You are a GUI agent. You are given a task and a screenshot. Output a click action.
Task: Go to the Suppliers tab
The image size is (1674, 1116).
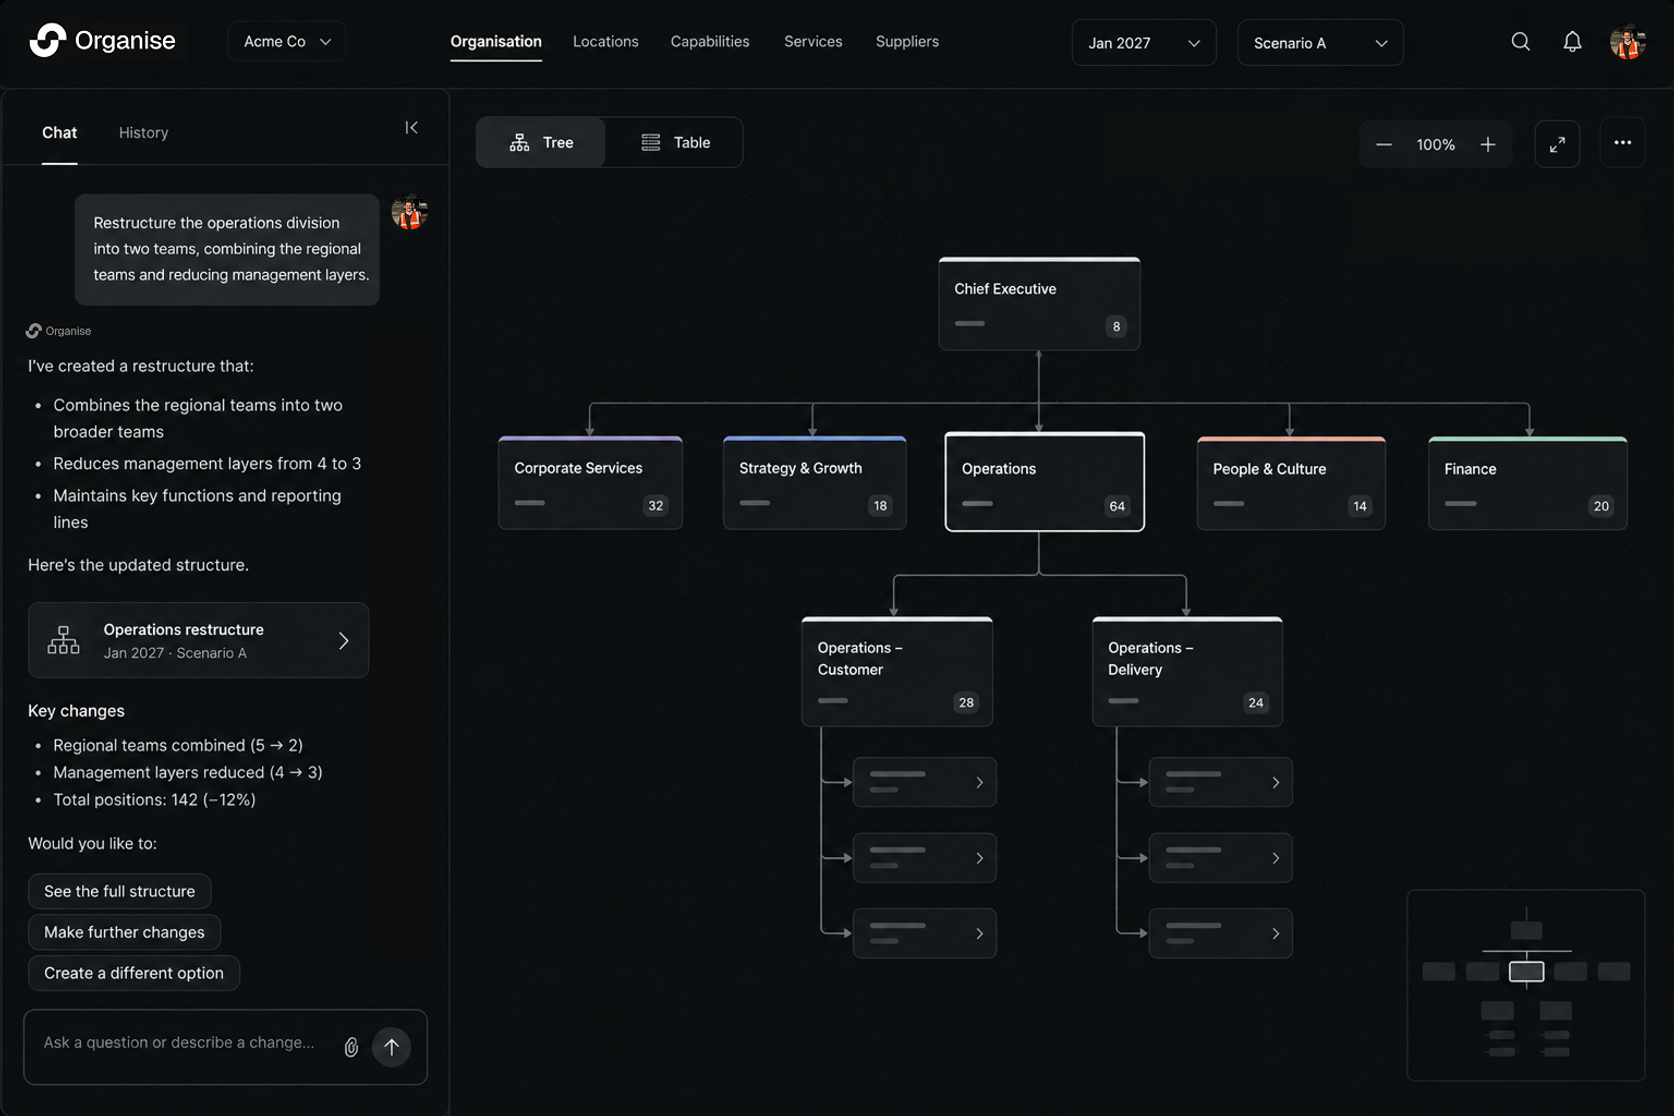(907, 42)
